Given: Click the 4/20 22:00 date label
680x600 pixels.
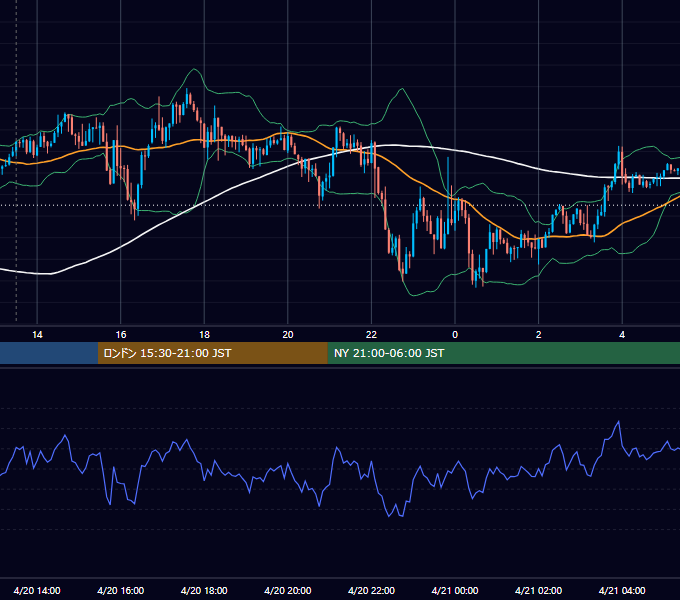Looking at the screenshot, I should (371, 590).
